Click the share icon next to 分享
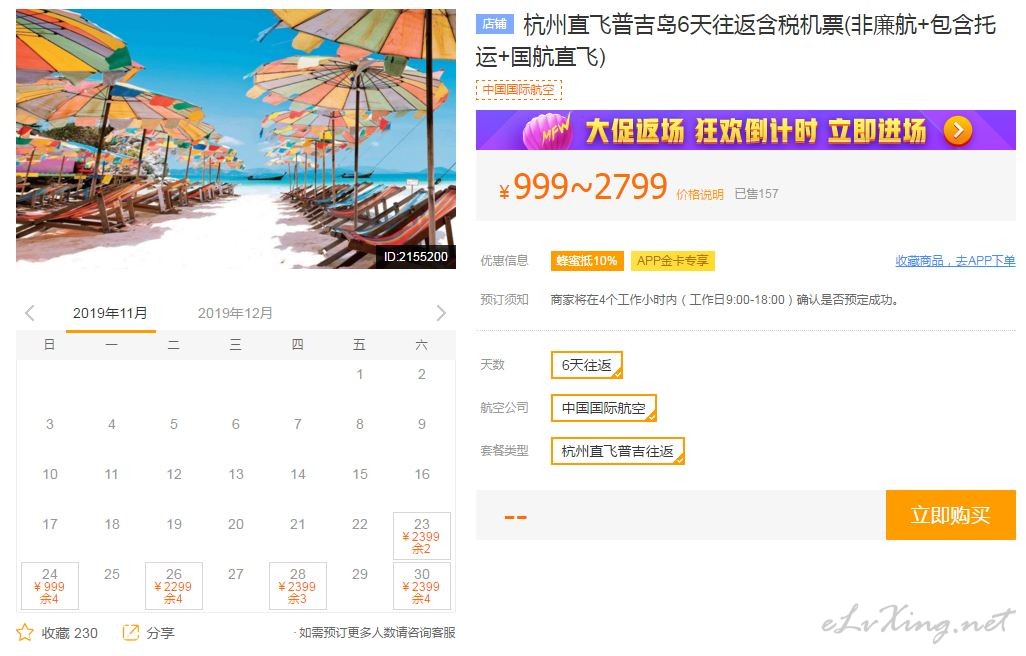This screenshot has width=1026, height=656. pos(131,632)
